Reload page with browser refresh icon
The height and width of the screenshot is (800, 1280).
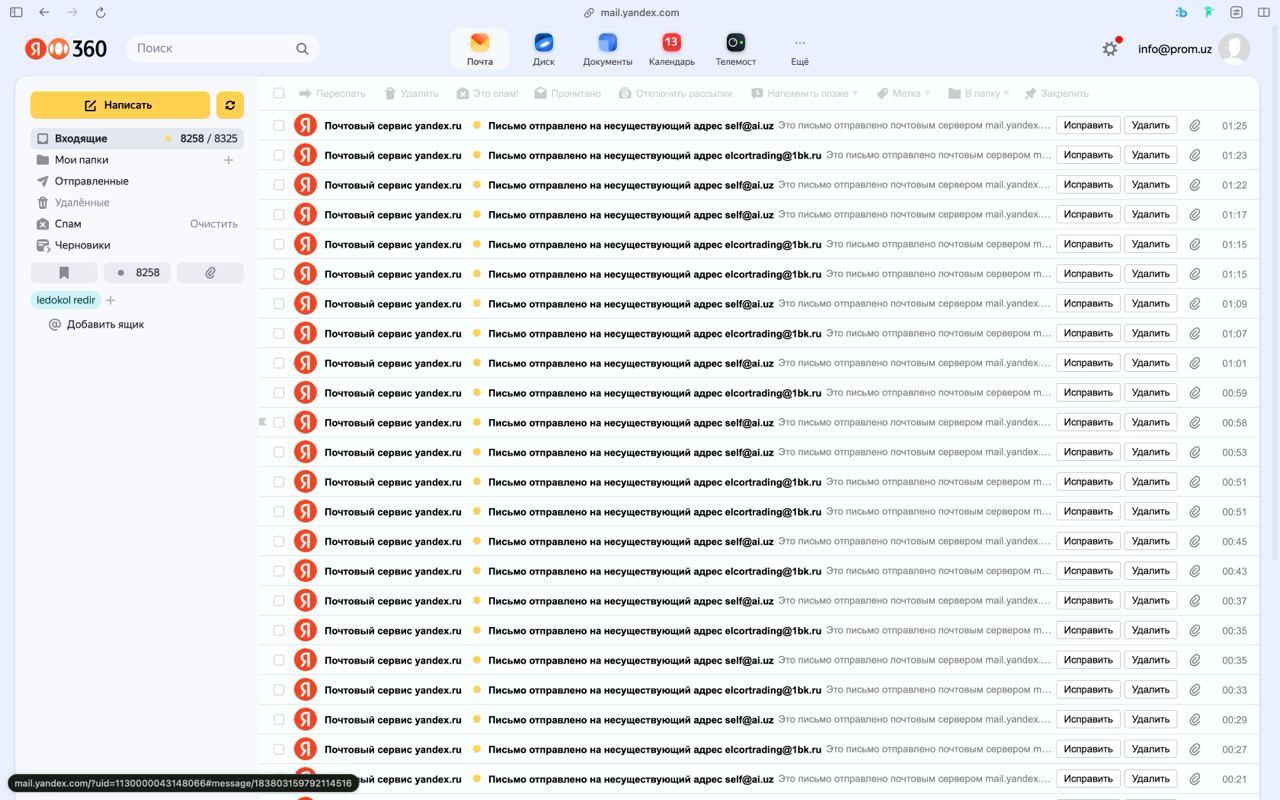tap(100, 12)
